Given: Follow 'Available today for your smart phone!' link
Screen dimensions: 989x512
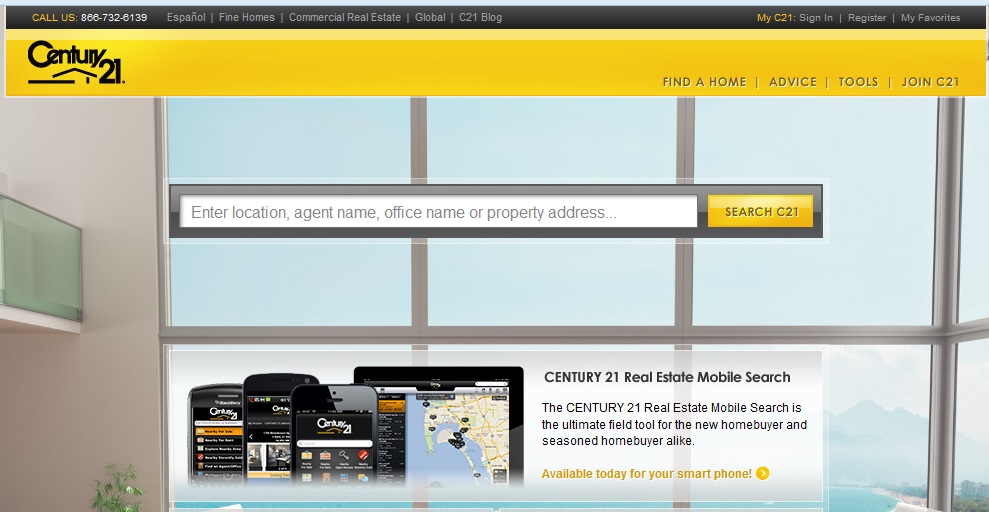Looking at the screenshot, I should click(646, 473).
